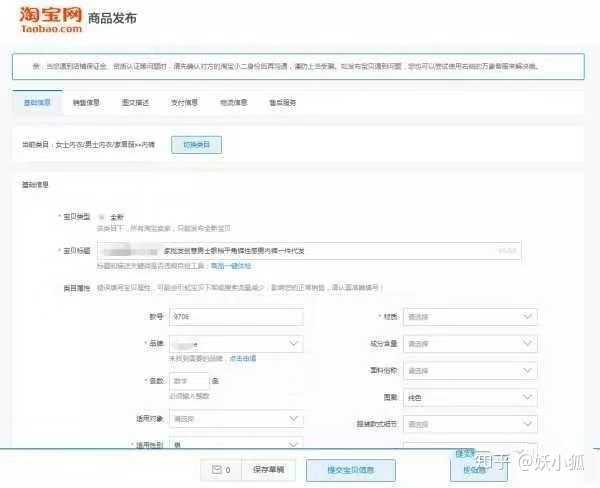
Task: Open the 图案 dropdown showing 纯色
Action: tap(469, 397)
